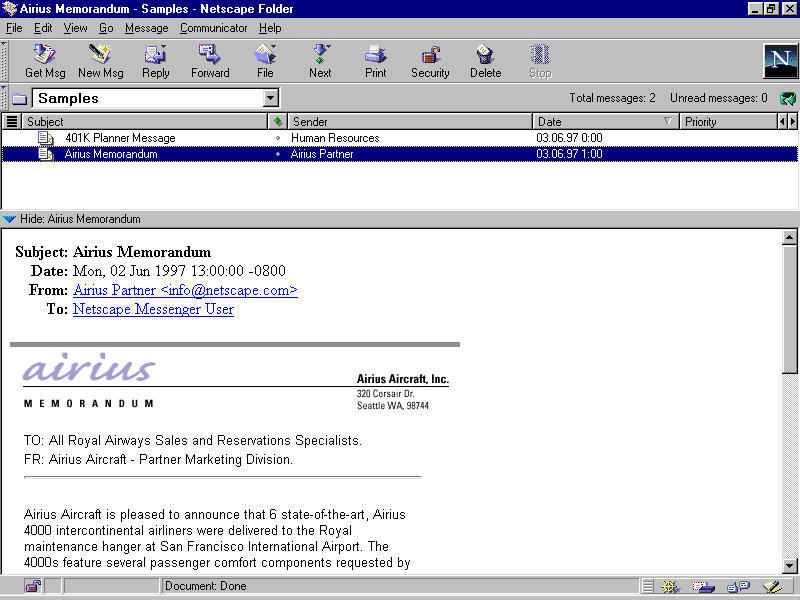The height and width of the screenshot is (600, 800).
Task: Click the Total messages: 2 text
Action: click(x=612, y=98)
